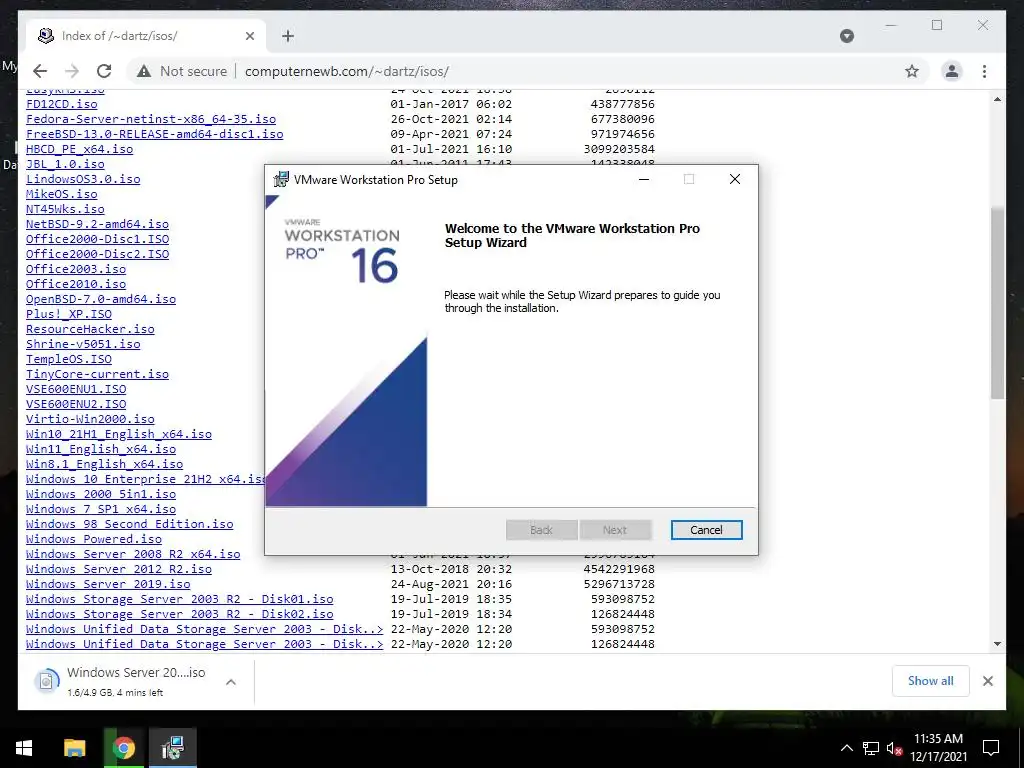Screen dimensions: 1024x768
Task: Open the Windows Start menu
Action: [24, 748]
